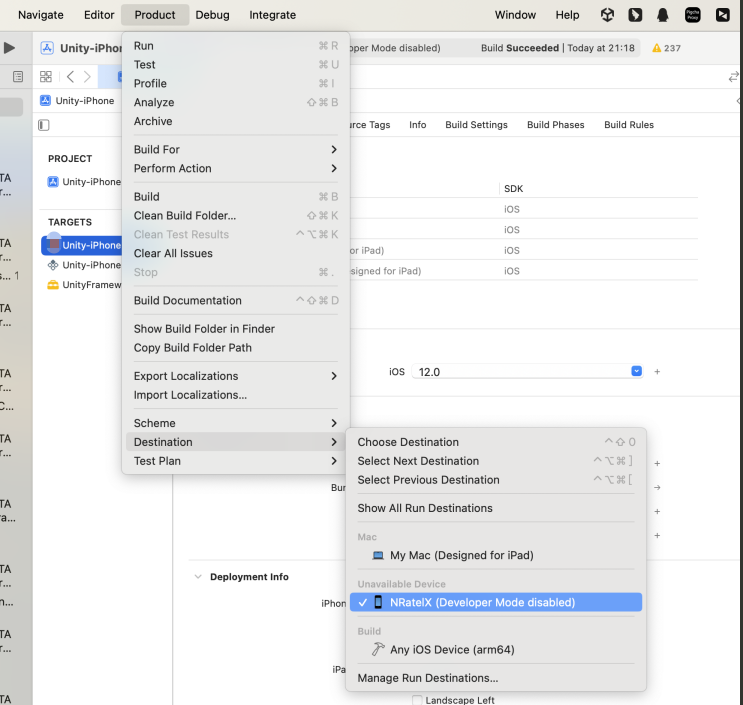Select Build menu item
Image resolution: width=743 pixels, height=705 pixels.
[x=236, y=197]
